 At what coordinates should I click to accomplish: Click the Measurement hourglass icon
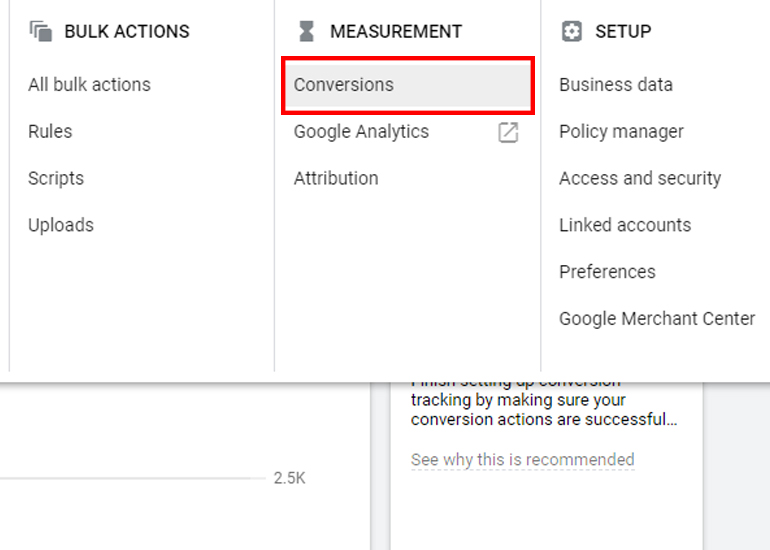pos(306,31)
